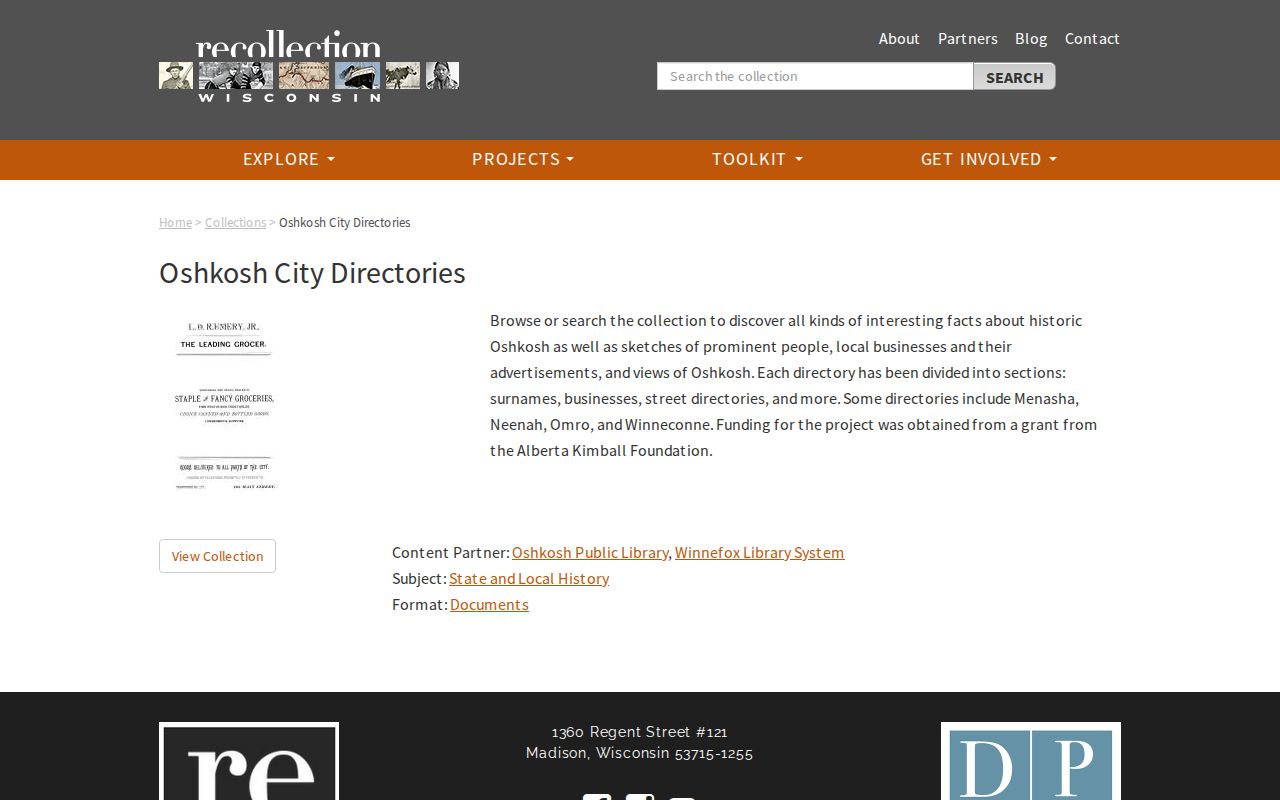Click the 'Subject:' label
This screenshot has width=1280, height=800.
(x=419, y=578)
